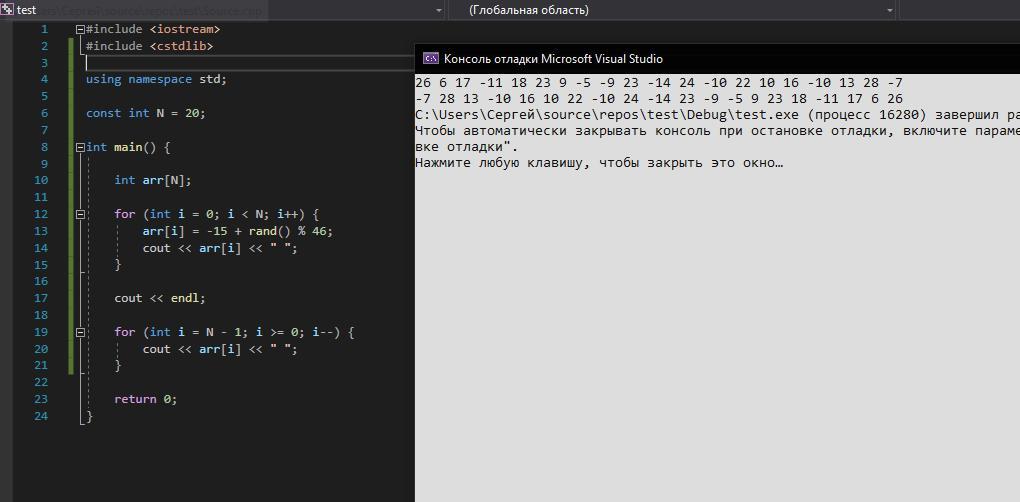Image resolution: width=1020 pixels, height=502 pixels.
Task: Click line number 13 in the gutter
Action: pos(41,231)
